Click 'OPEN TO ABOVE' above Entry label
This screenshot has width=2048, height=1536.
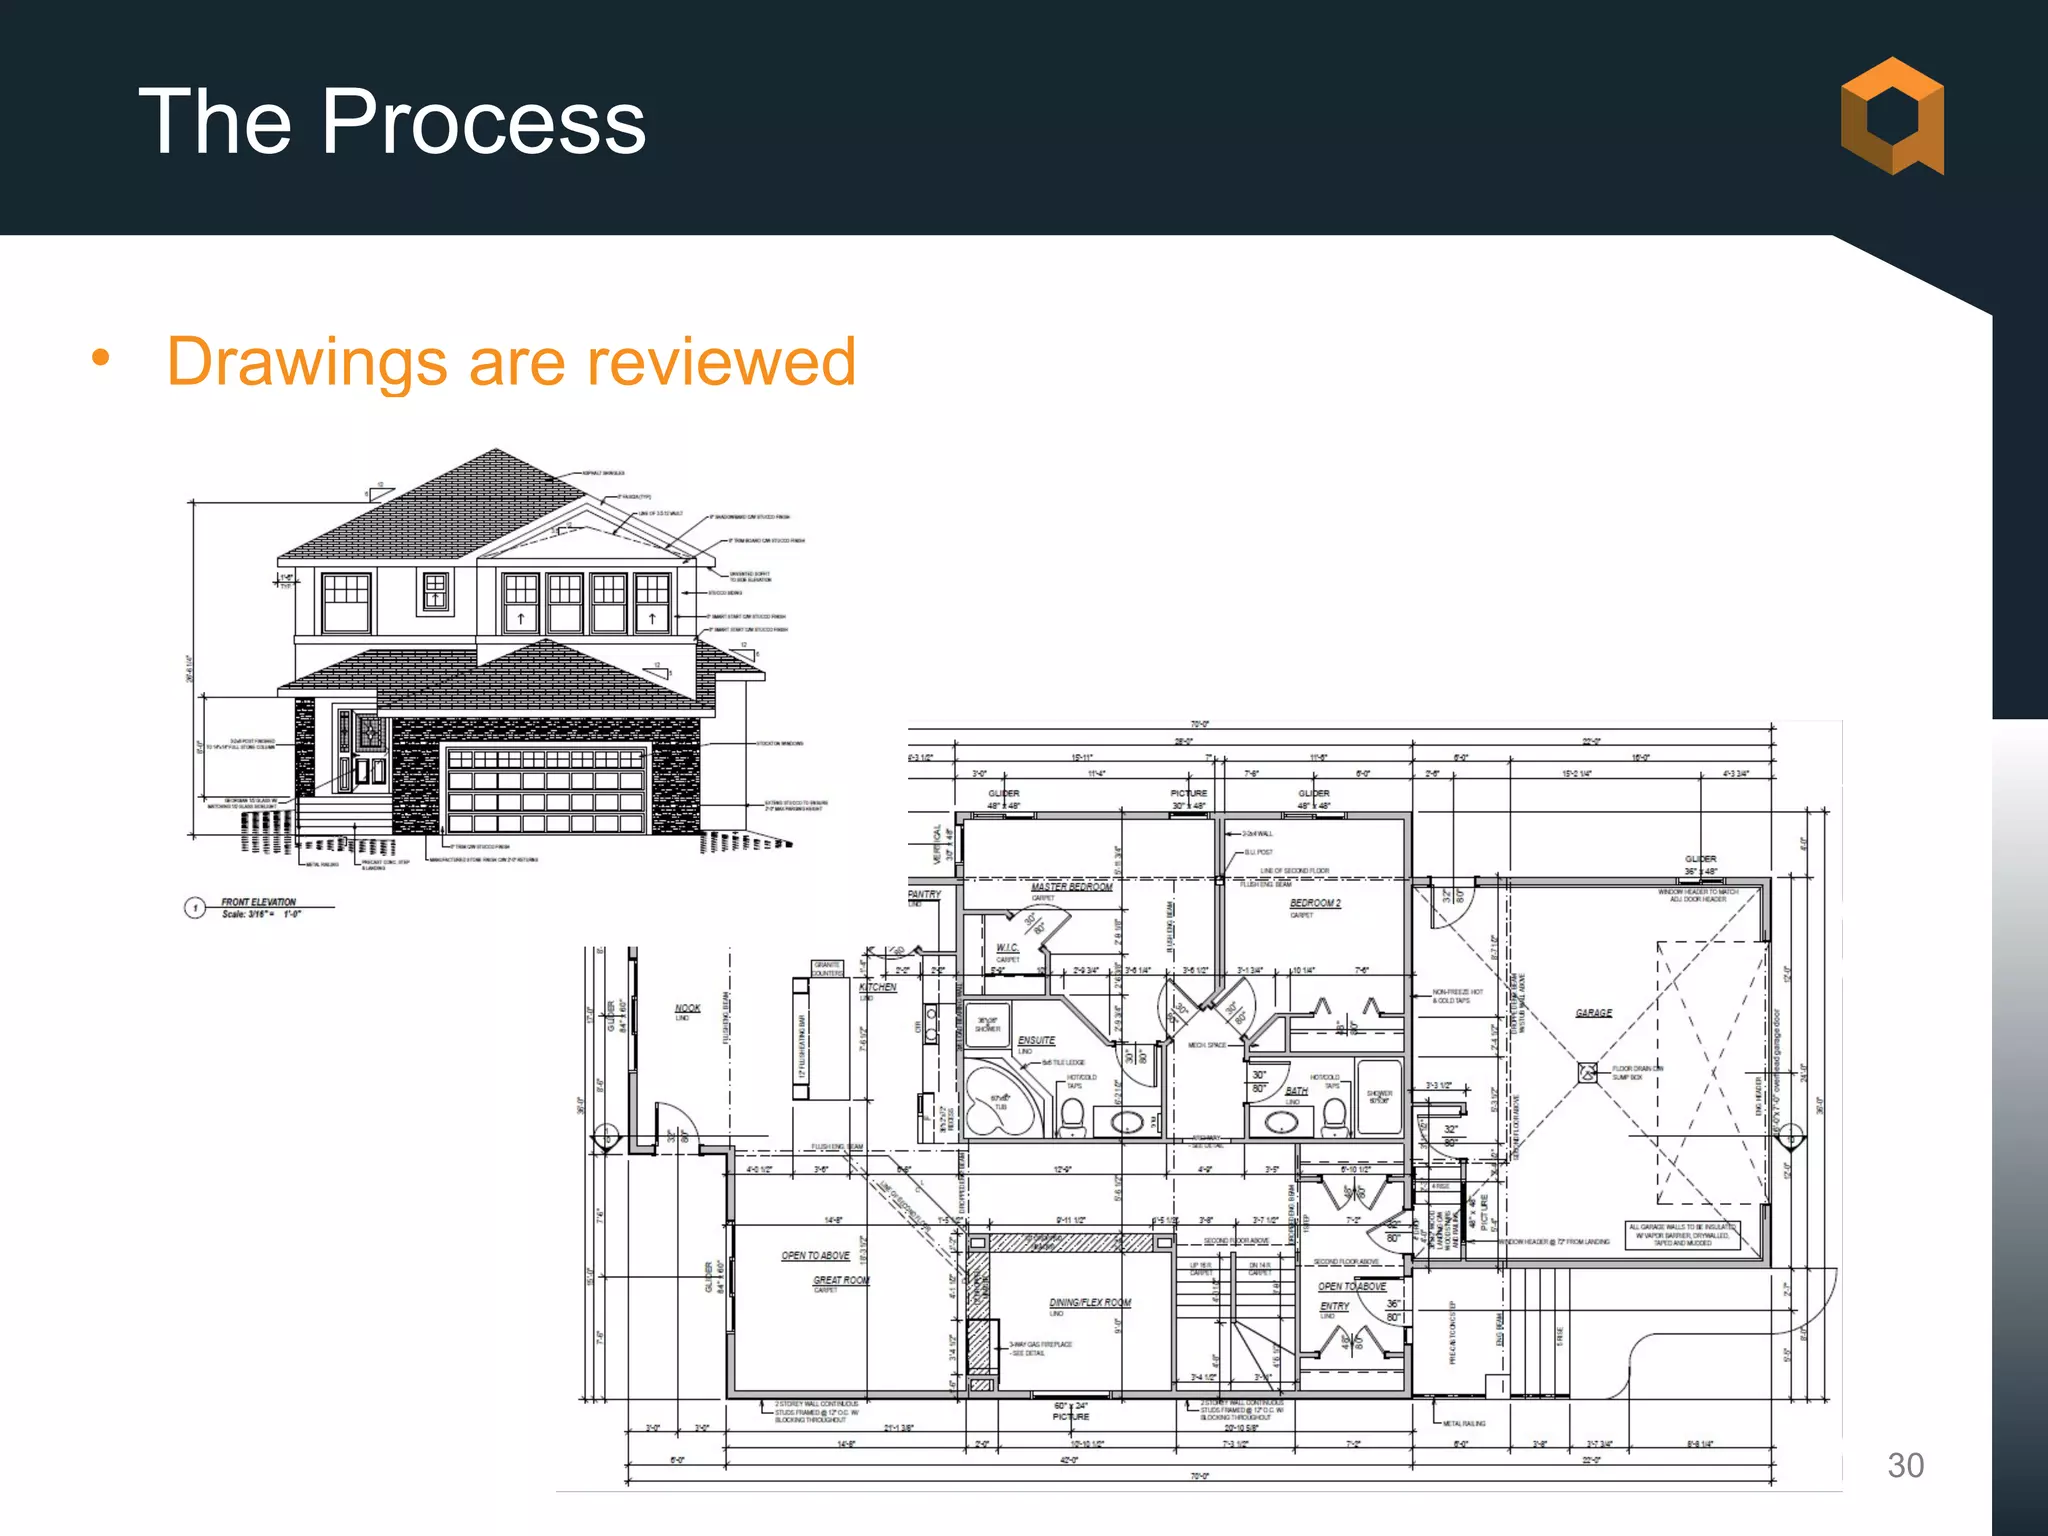click(x=1352, y=1287)
